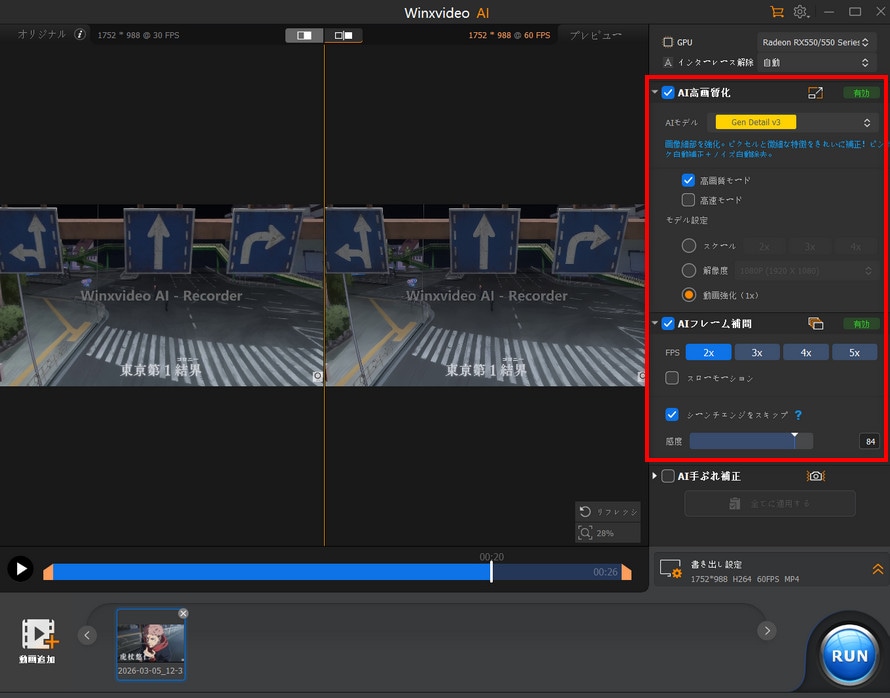Viewport: 890px width, 698px height.
Task: Select the スケール radio button
Action: (x=688, y=246)
